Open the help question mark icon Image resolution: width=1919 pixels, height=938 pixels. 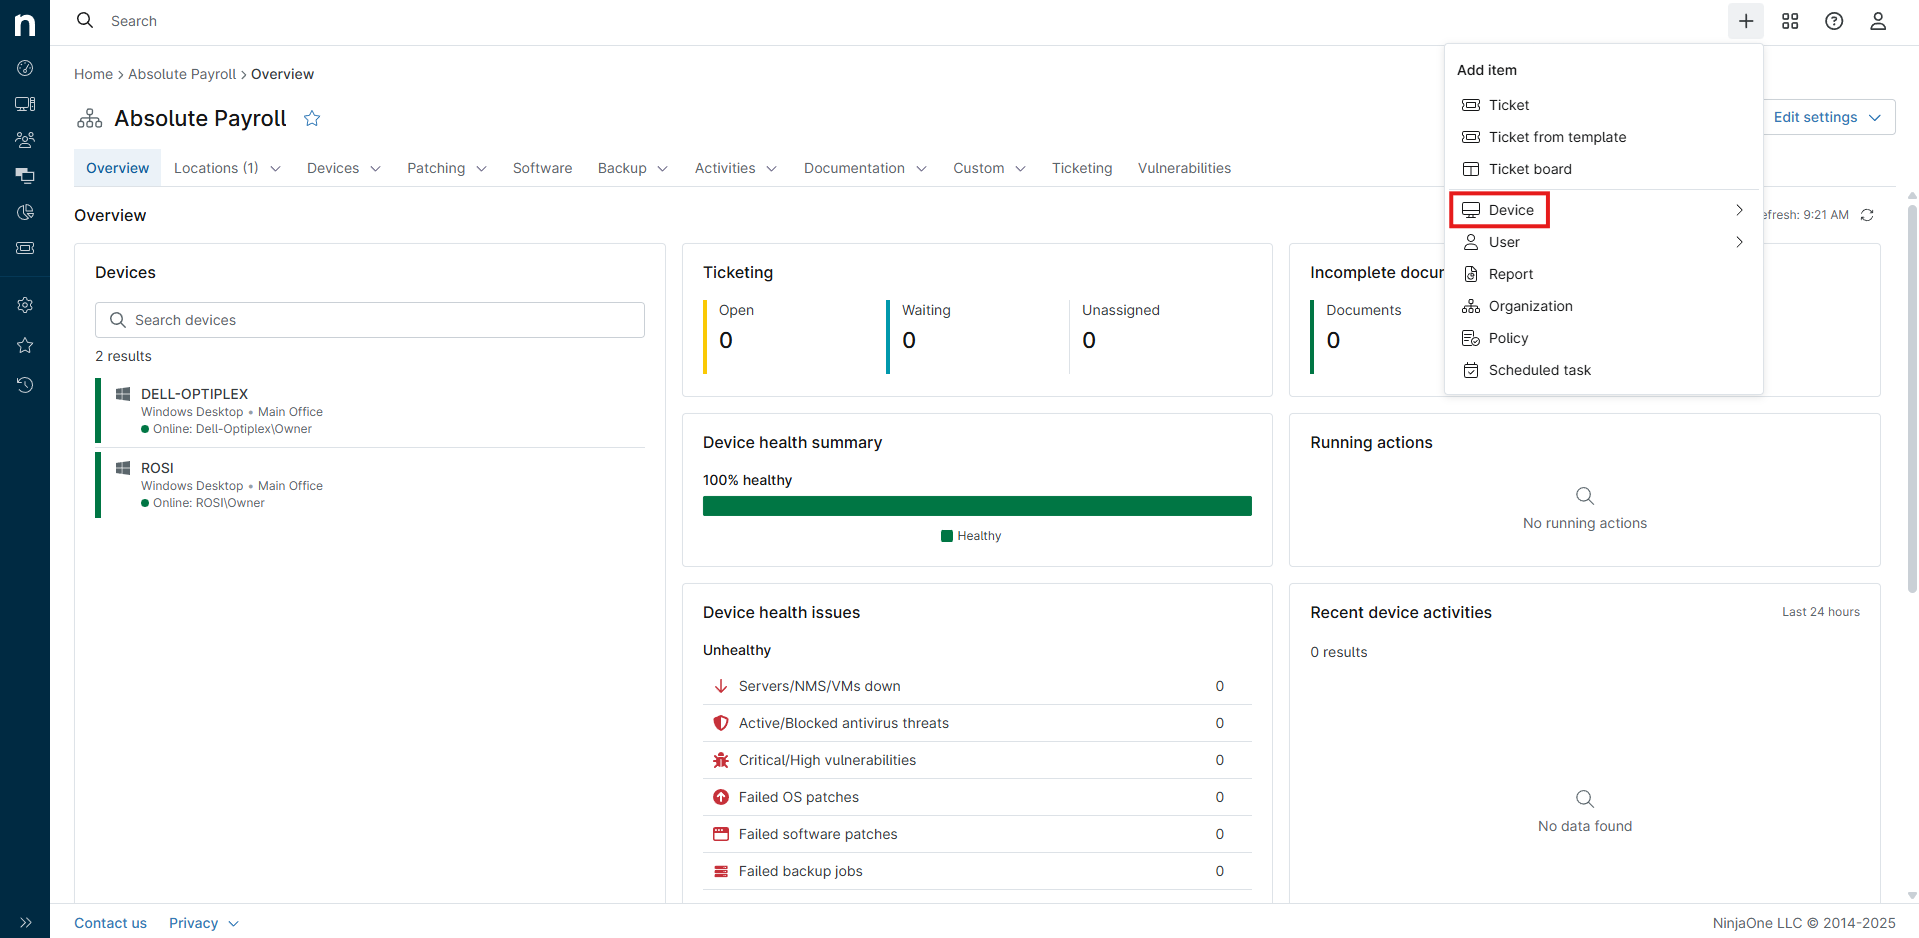(1834, 21)
